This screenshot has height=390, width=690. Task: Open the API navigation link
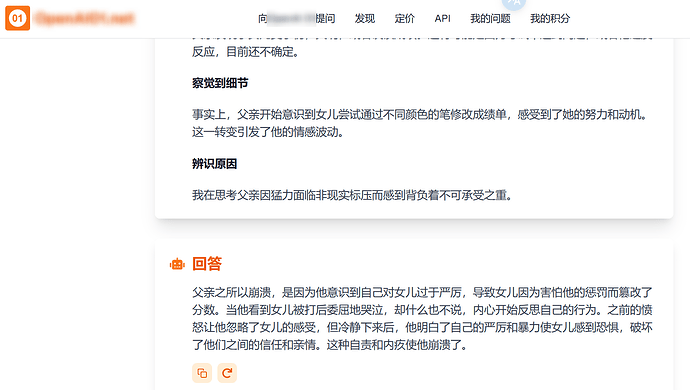pos(442,18)
